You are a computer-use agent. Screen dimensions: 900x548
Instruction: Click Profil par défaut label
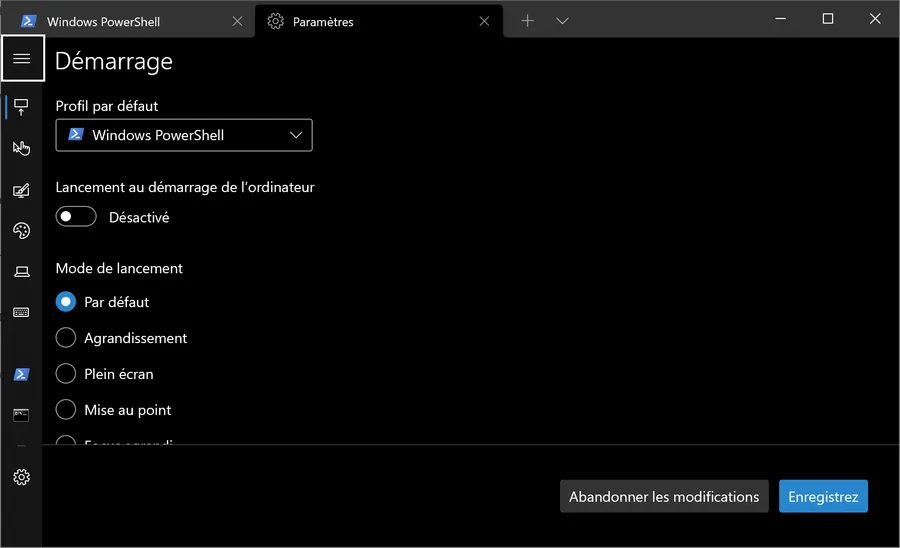pos(107,106)
